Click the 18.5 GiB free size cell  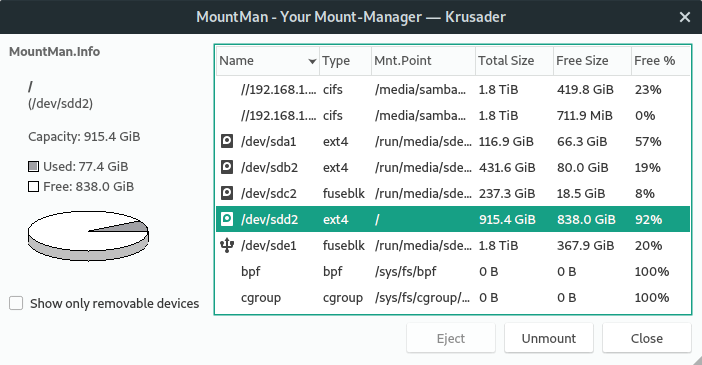581,193
